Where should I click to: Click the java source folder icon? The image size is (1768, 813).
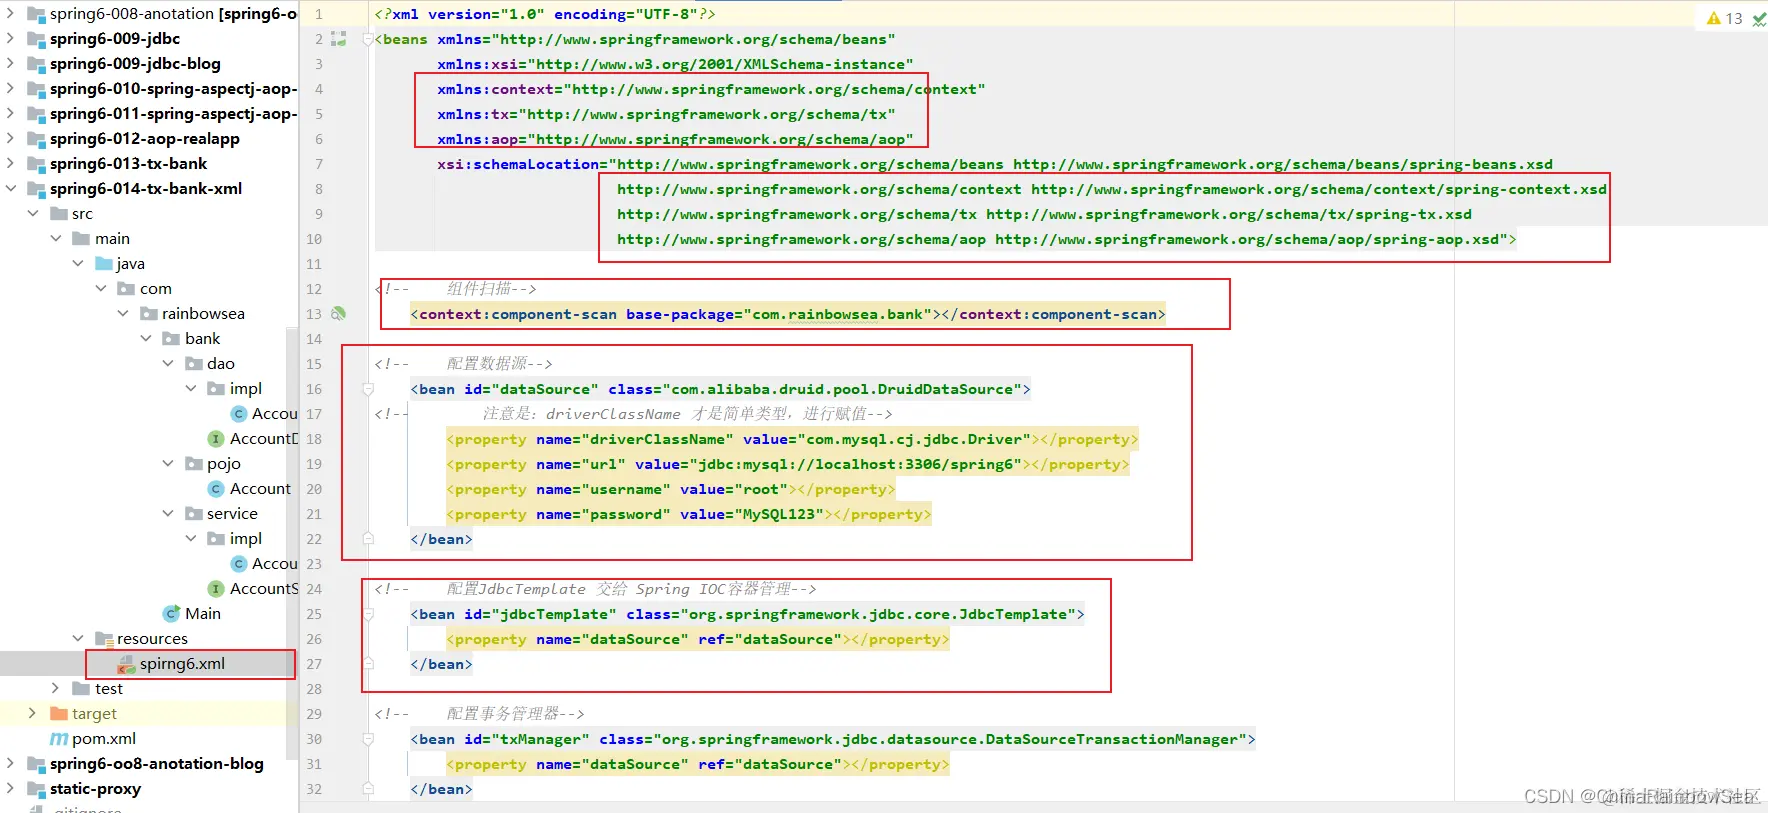[104, 263]
